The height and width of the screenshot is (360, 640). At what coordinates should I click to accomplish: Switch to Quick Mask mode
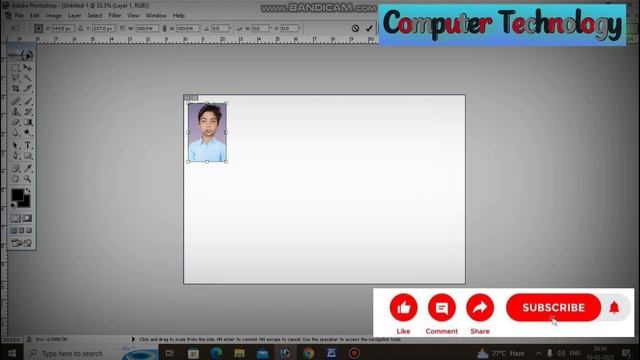pos(27,218)
